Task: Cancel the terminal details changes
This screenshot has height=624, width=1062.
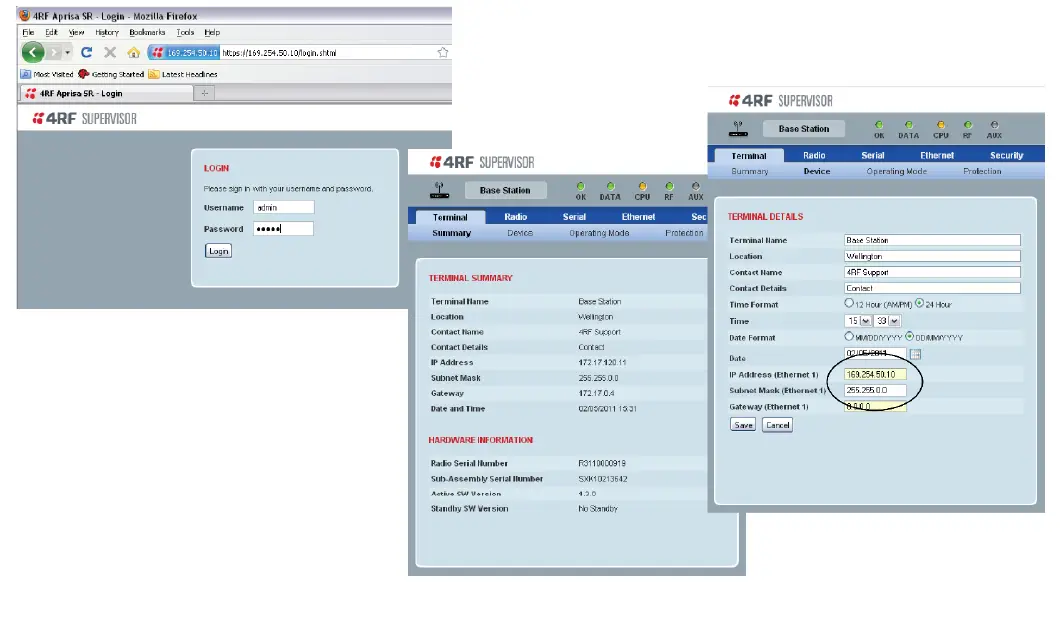Action: click(778, 425)
